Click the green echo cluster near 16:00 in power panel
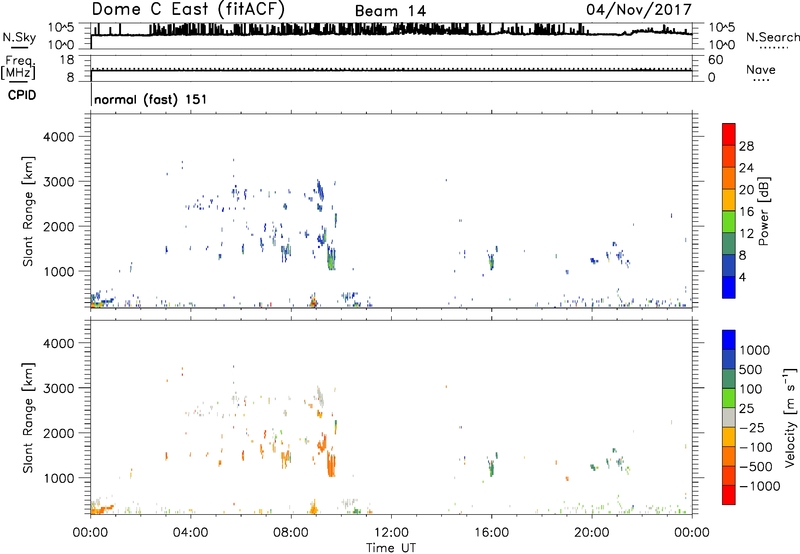 (x=492, y=262)
